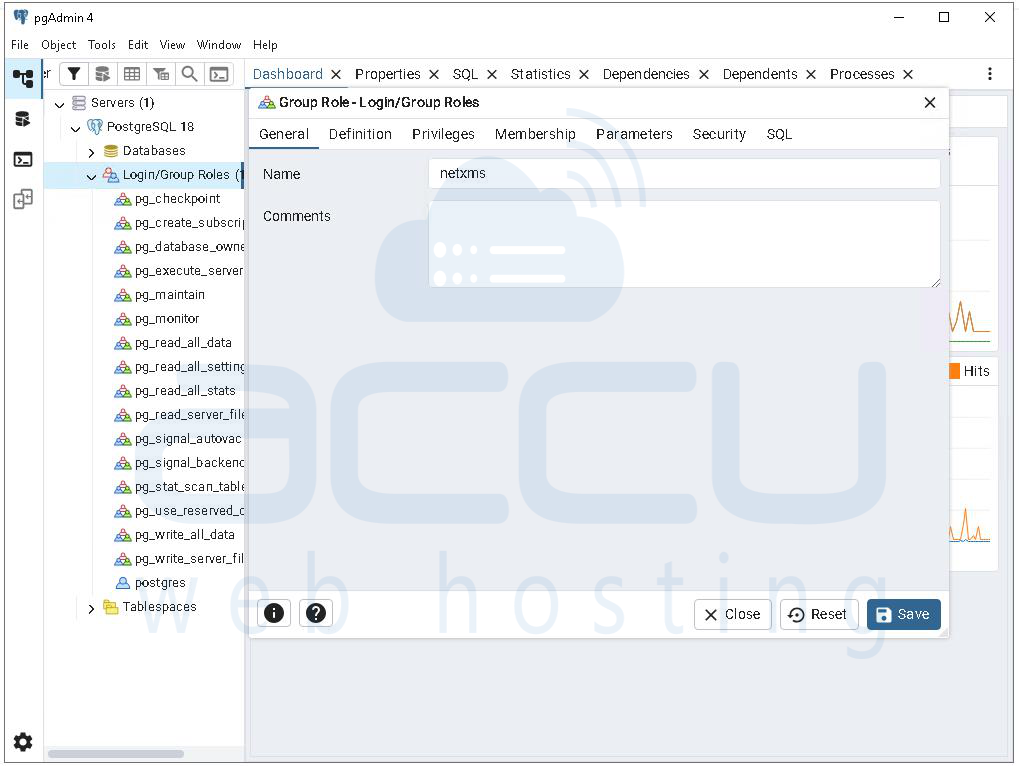
Task: Click the Close button in dialog
Action: pos(732,614)
